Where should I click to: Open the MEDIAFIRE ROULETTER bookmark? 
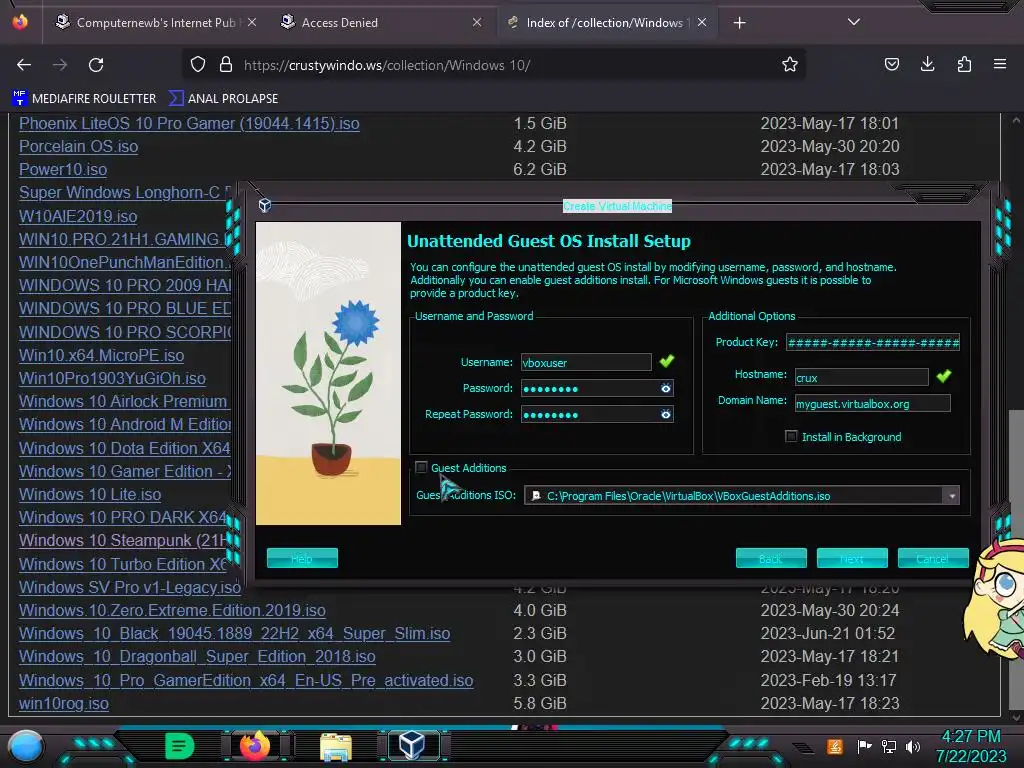[x=84, y=99]
